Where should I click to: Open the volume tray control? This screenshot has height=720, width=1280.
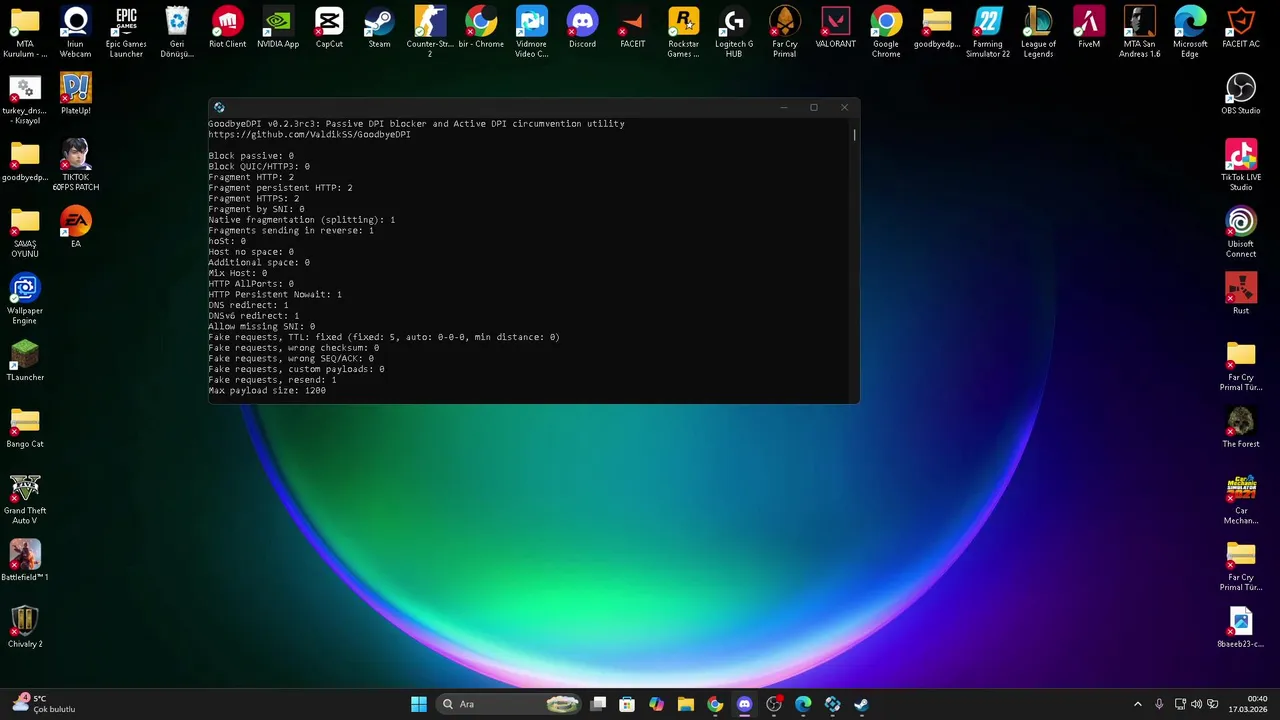click(x=1197, y=704)
